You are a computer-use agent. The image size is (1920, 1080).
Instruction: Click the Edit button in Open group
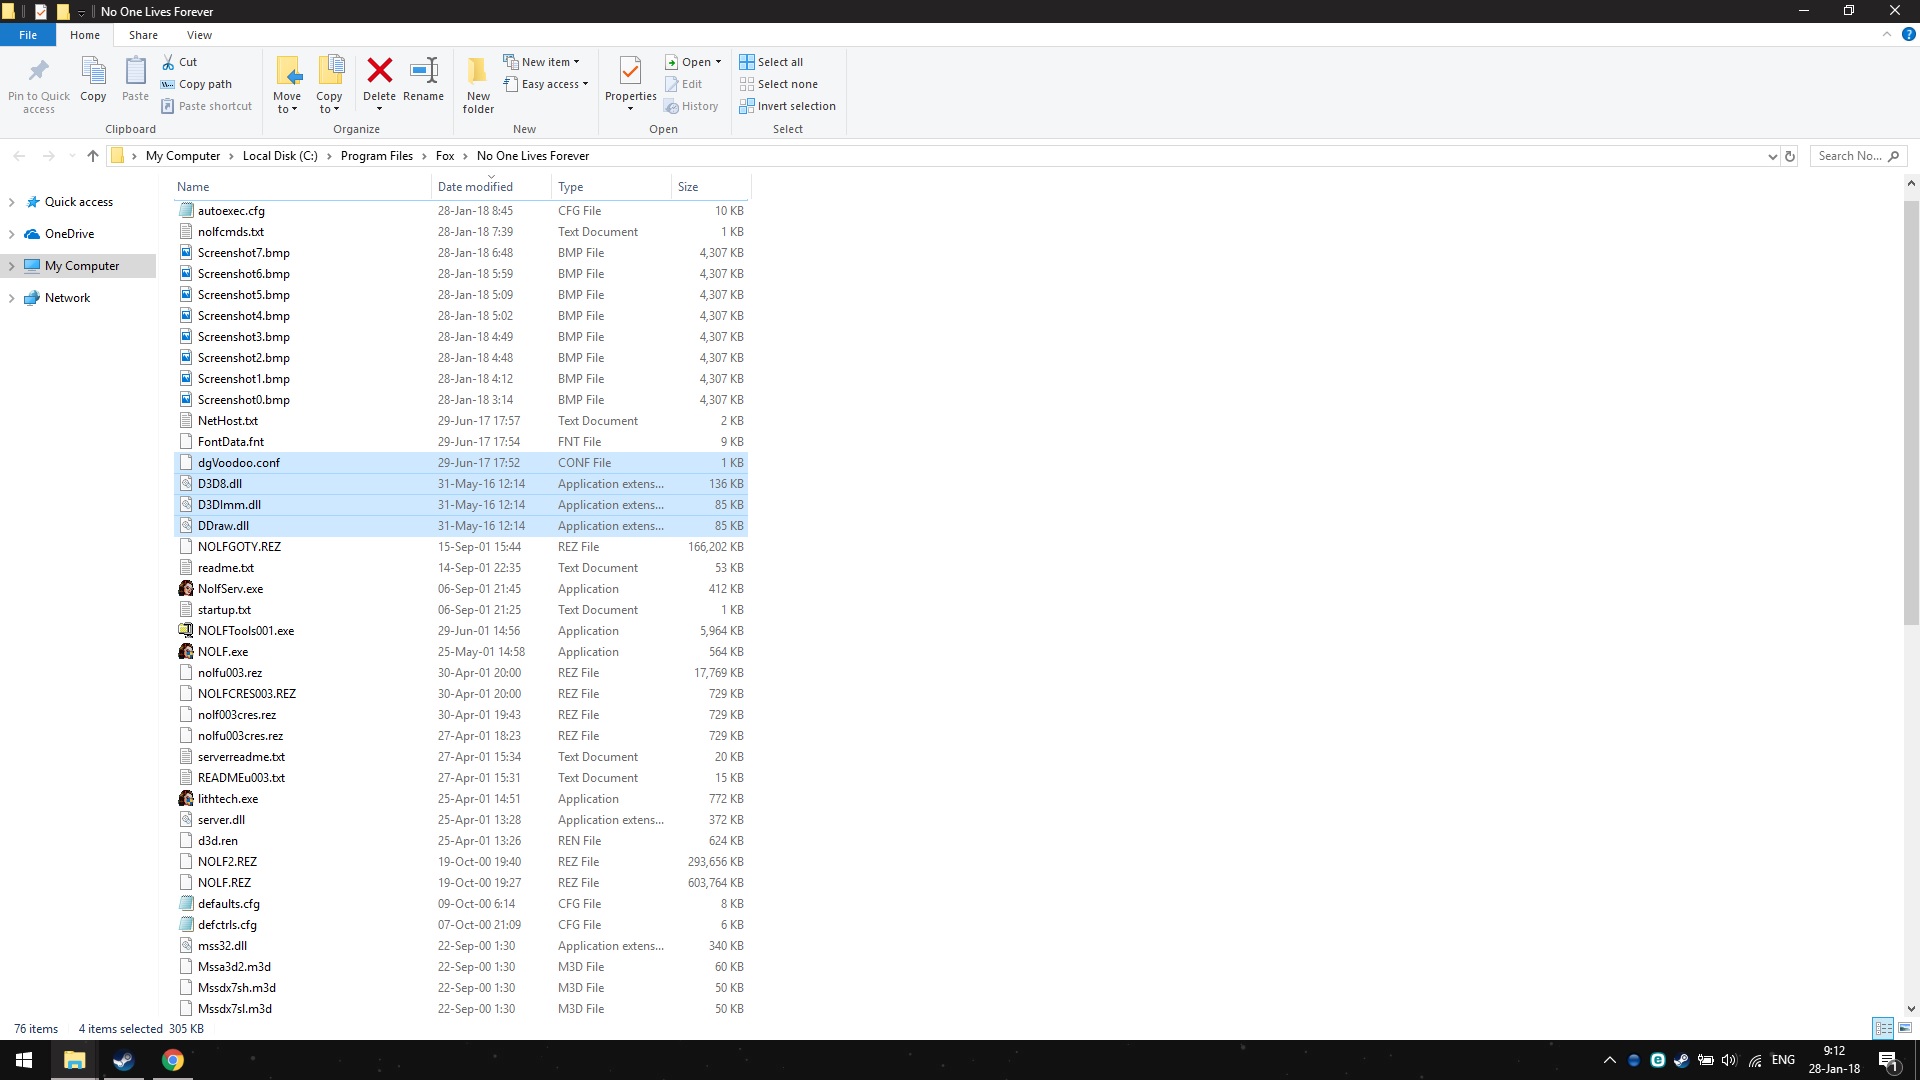pos(684,84)
